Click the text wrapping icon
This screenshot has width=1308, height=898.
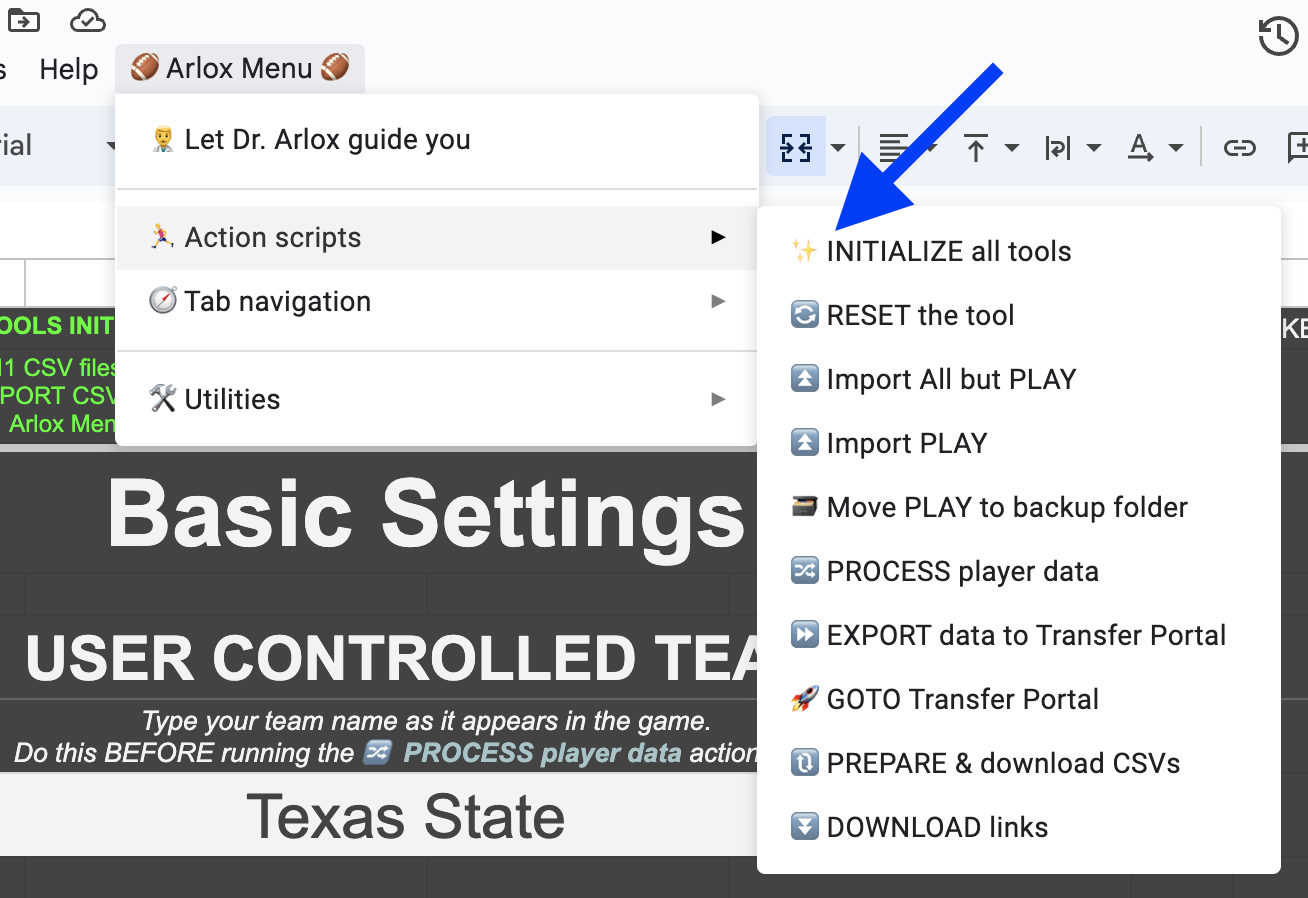pos(1057,148)
